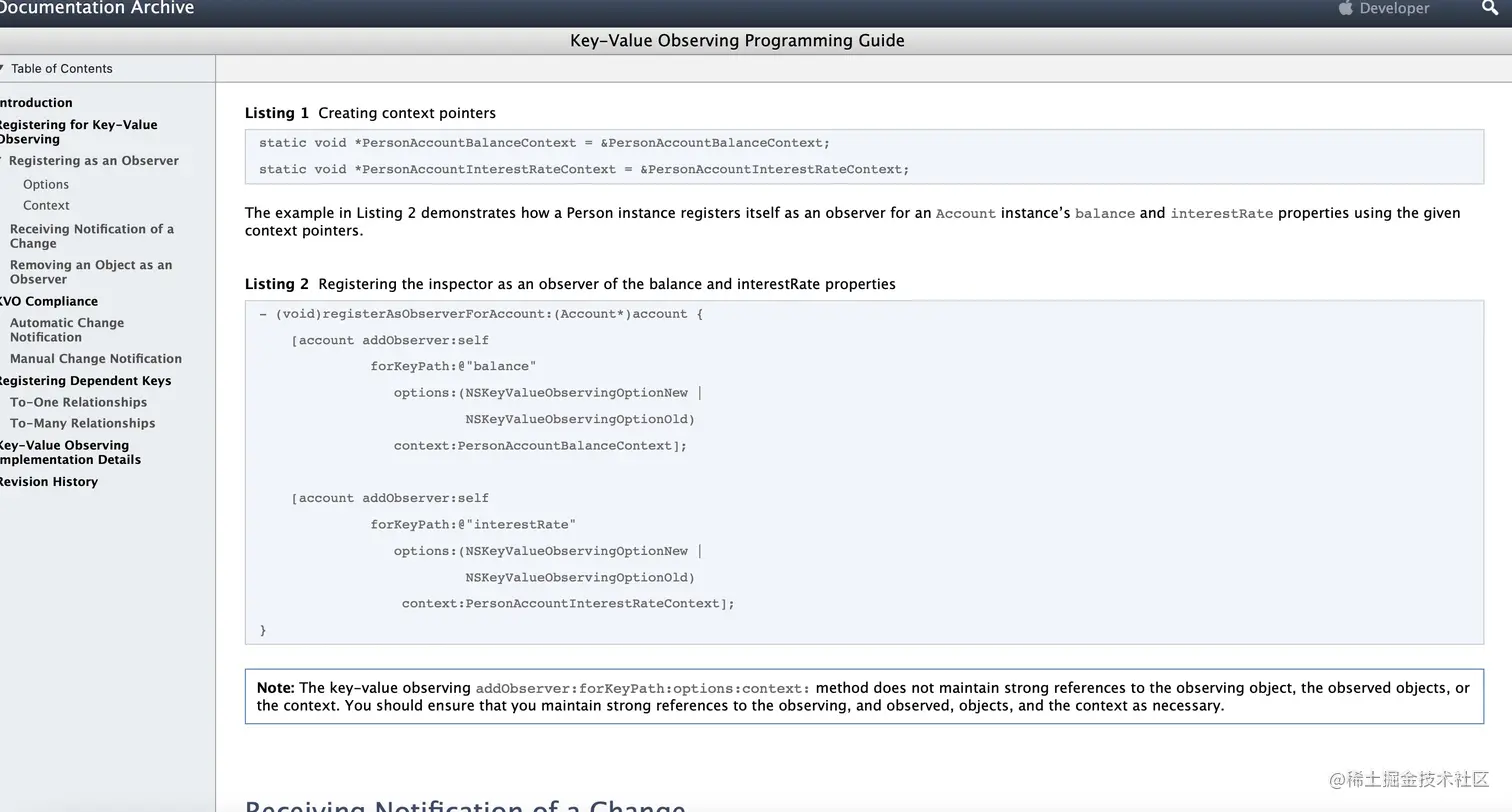1512x812 pixels.
Task: Open the KVO Compliance chapter
Action: pyautogui.click(x=49, y=302)
